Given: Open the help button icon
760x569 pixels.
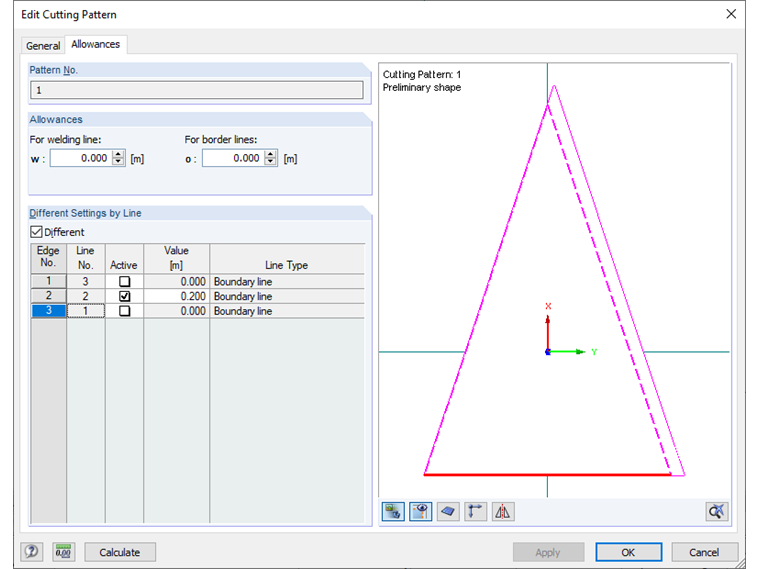Looking at the screenshot, I should [x=32, y=552].
